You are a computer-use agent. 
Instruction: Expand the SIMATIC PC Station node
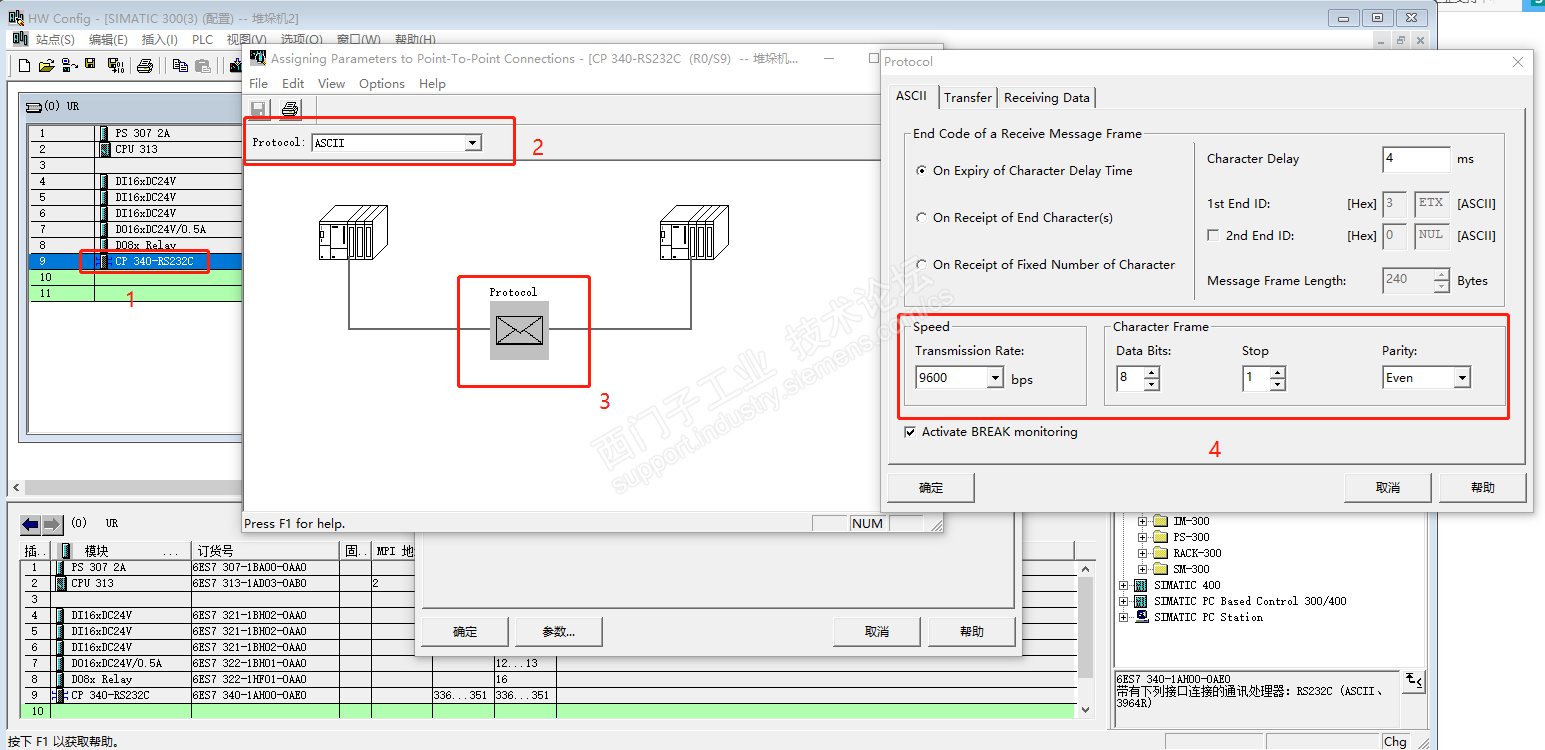(x=1124, y=617)
